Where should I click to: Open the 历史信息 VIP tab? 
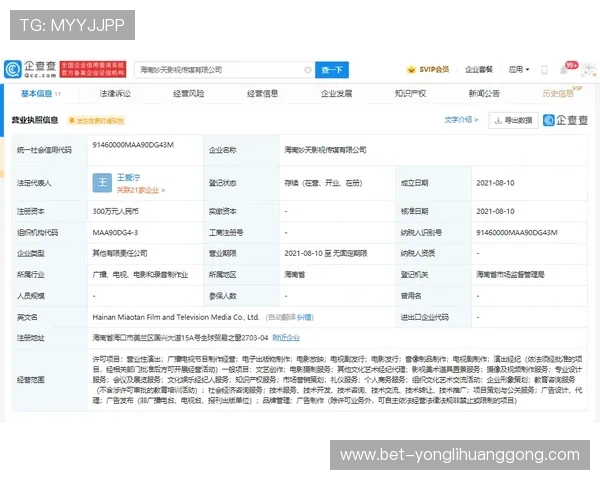pyautogui.click(x=561, y=93)
